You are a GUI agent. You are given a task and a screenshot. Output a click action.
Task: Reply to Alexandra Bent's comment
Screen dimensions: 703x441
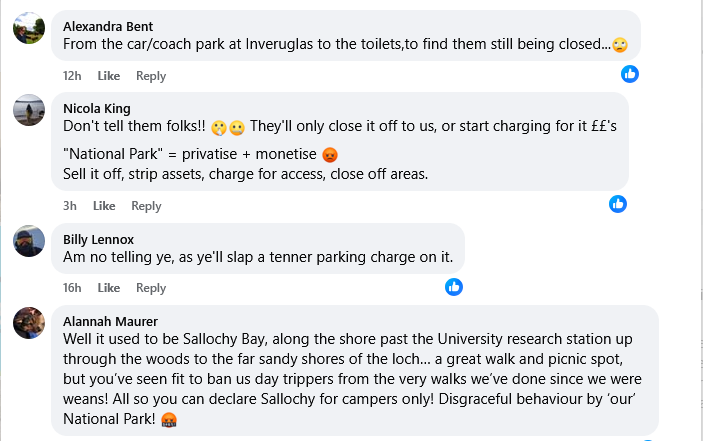pos(151,76)
